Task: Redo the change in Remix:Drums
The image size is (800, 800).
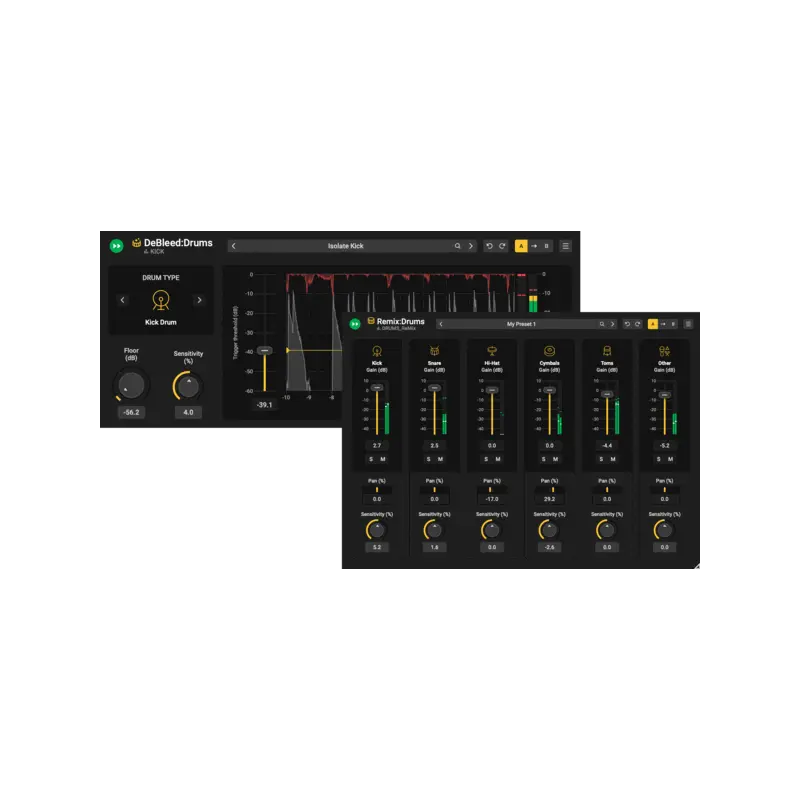Action: click(638, 324)
